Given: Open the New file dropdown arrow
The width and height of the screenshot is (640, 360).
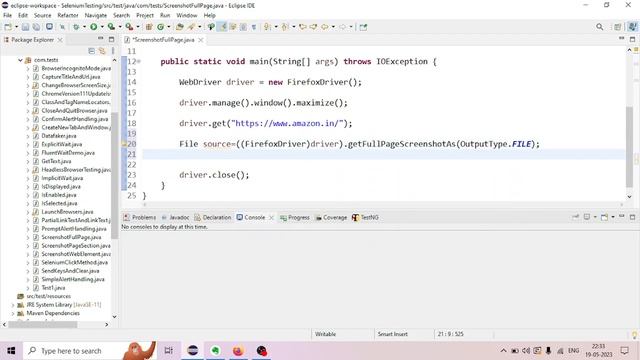Looking at the screenshot, I should pos(16,27).
